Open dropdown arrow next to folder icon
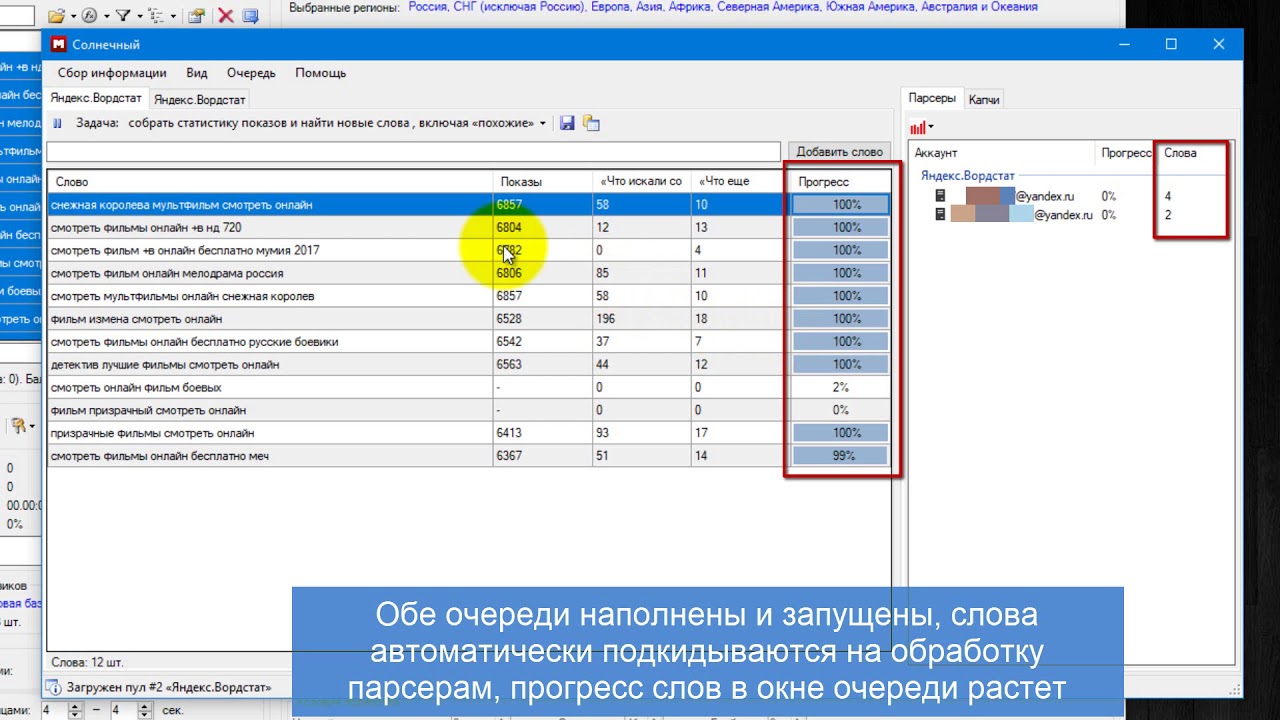 tap(73, 17)
